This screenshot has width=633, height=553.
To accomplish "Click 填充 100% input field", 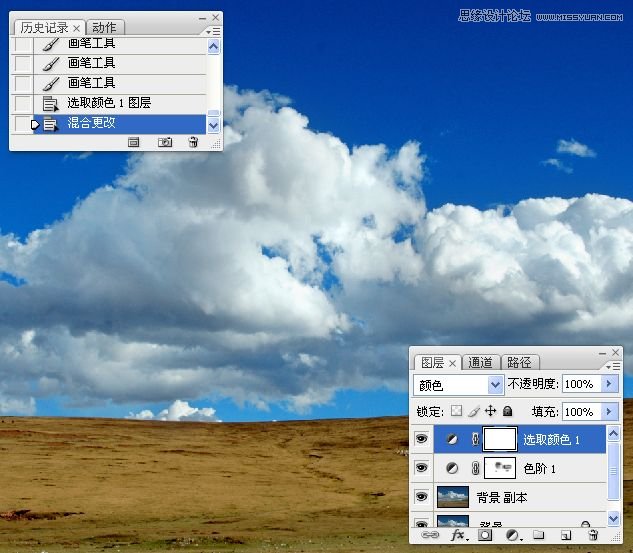I will (x=581, y=412).
